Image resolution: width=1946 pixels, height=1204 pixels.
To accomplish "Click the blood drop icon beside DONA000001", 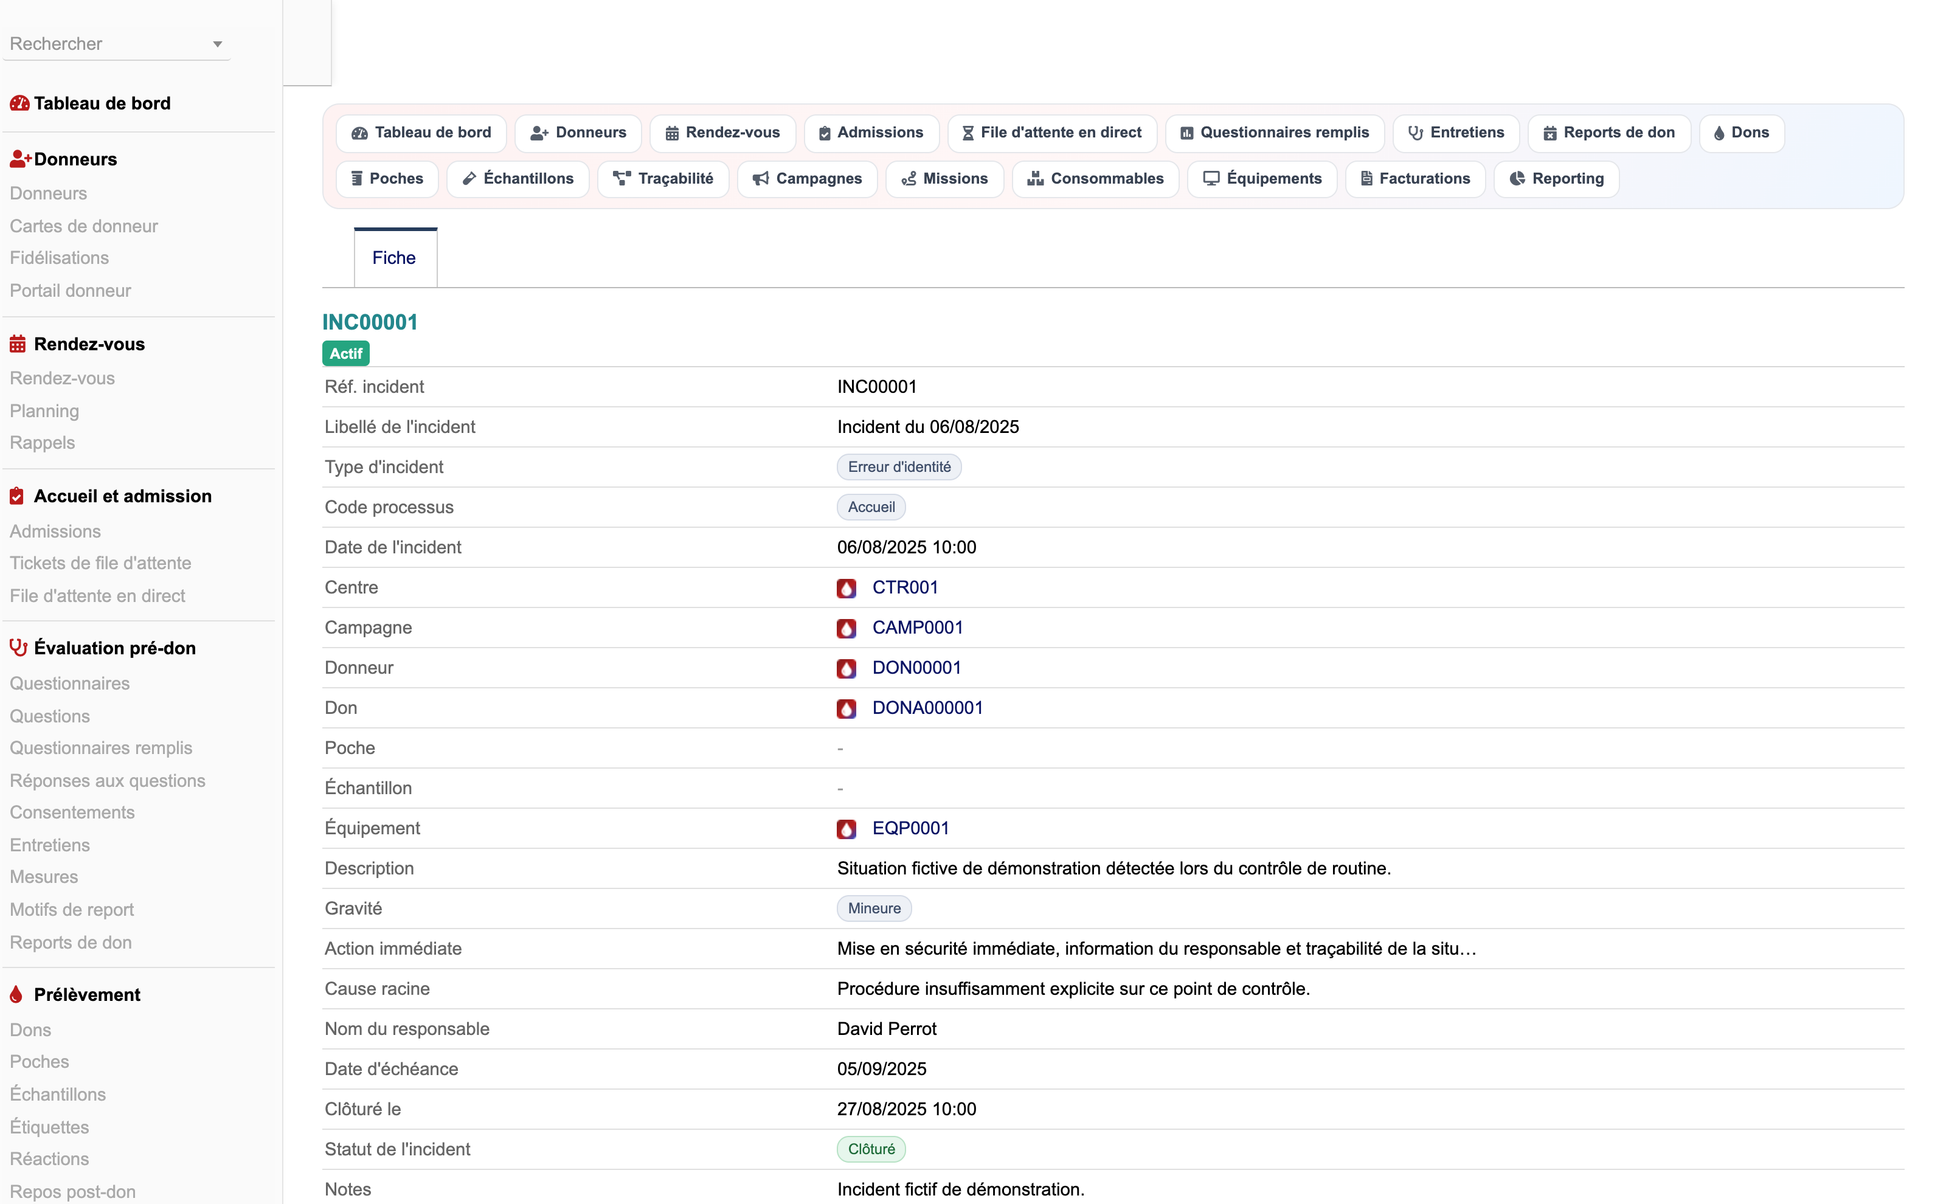I will click(847, 708).
